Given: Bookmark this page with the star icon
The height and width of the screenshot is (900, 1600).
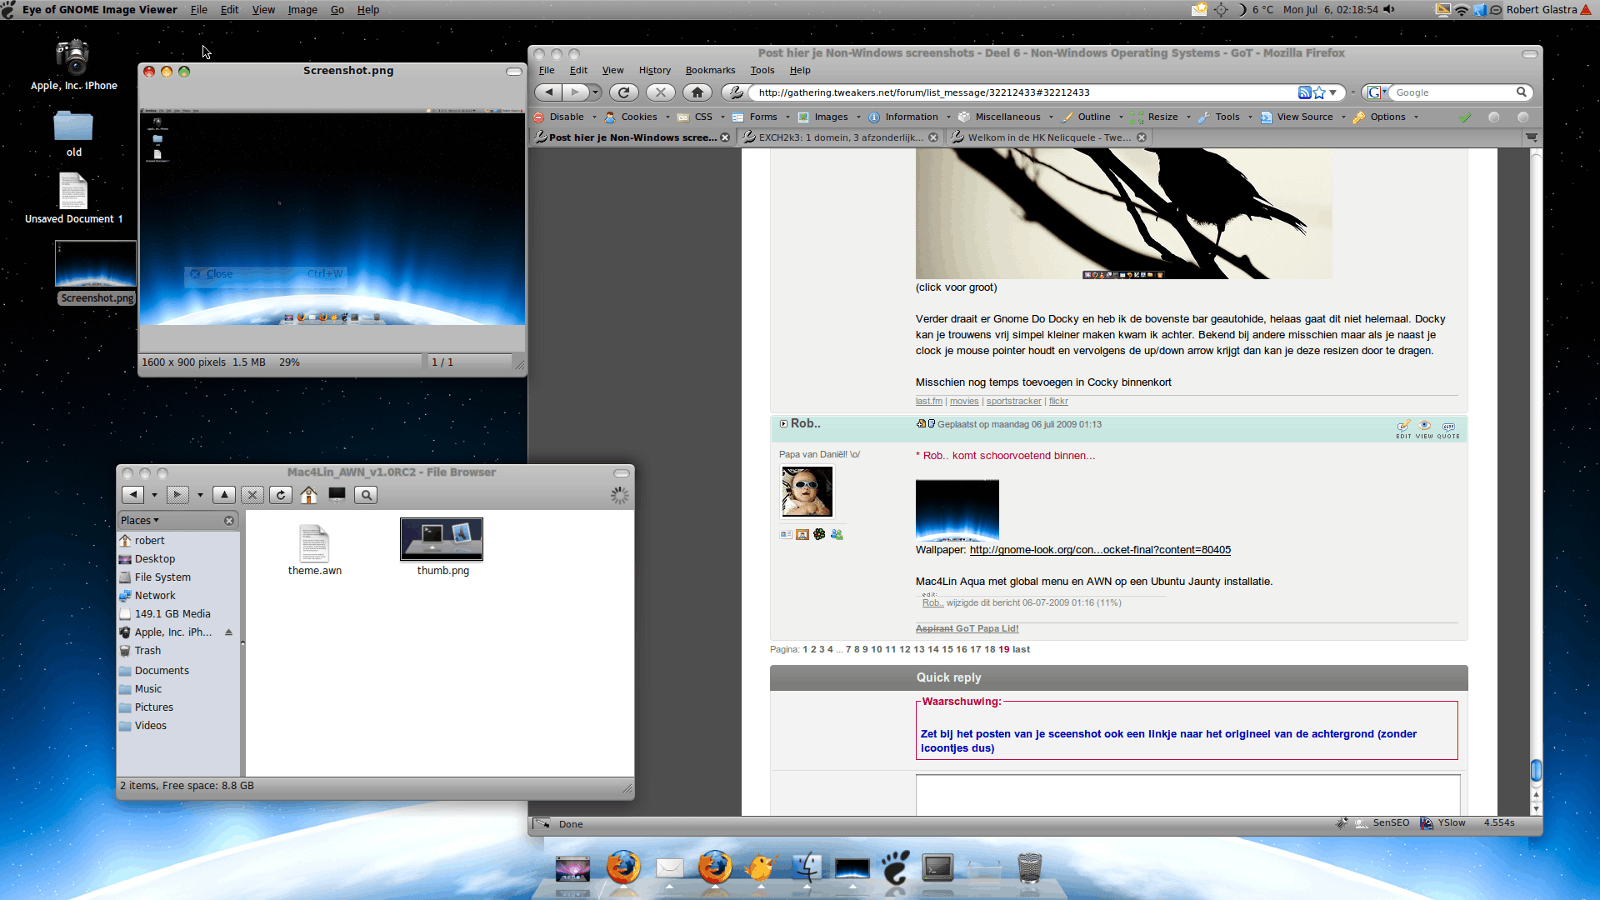Looking at the screenshot, I should point(1319,92).
